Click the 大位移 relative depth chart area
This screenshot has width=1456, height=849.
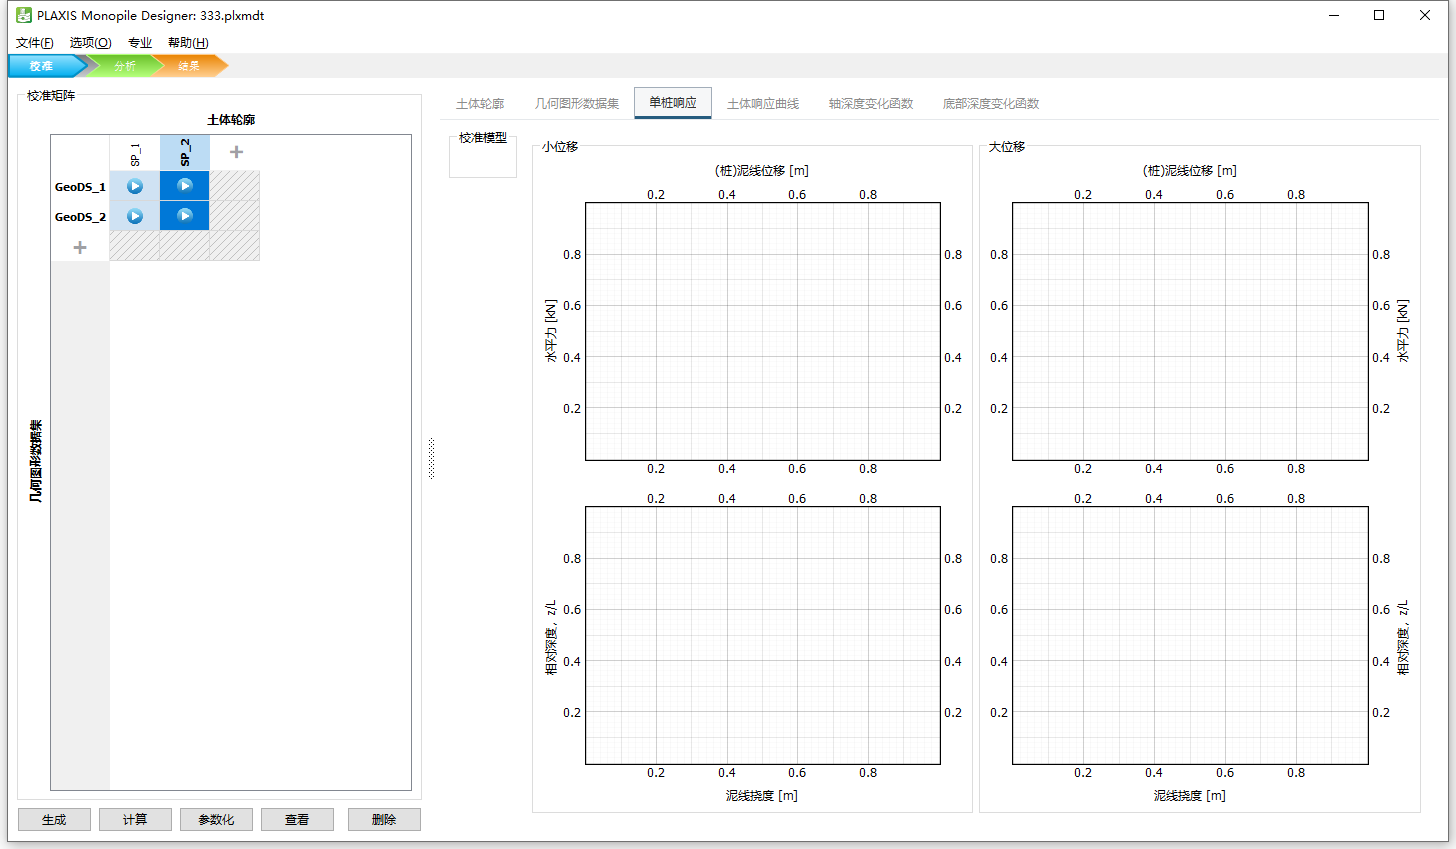click(1190, 635)
